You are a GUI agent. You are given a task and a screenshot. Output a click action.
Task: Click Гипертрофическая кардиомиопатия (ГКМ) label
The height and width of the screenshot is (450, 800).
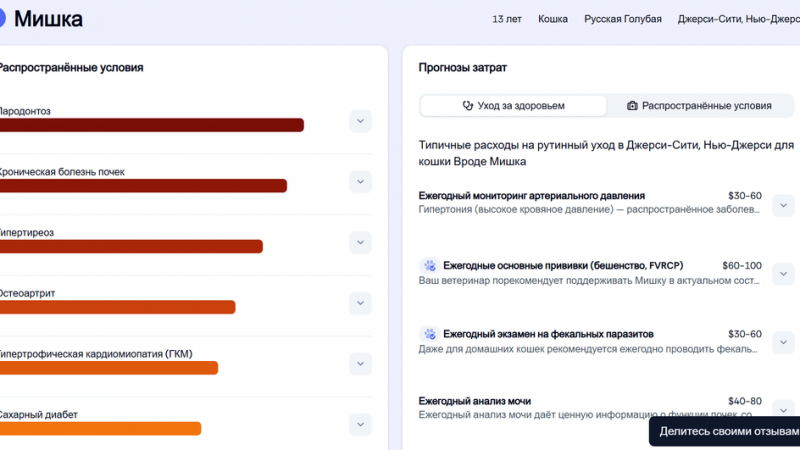click(x=96, y=354)
